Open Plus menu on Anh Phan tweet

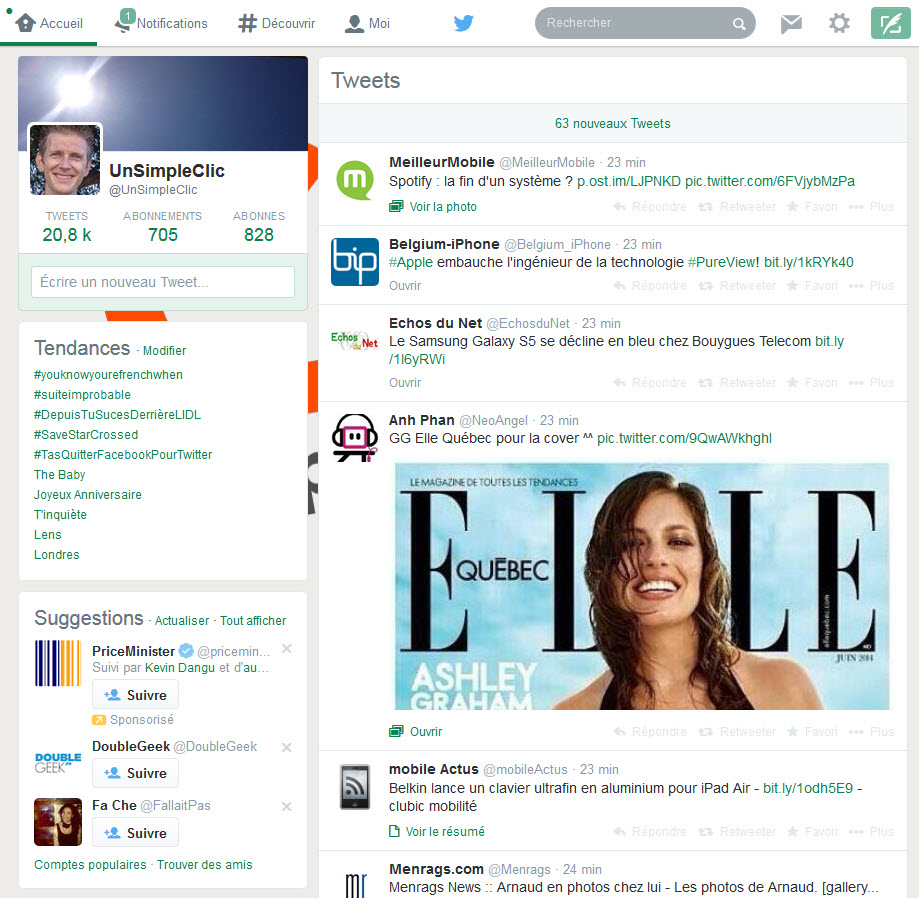coord(872,732)
